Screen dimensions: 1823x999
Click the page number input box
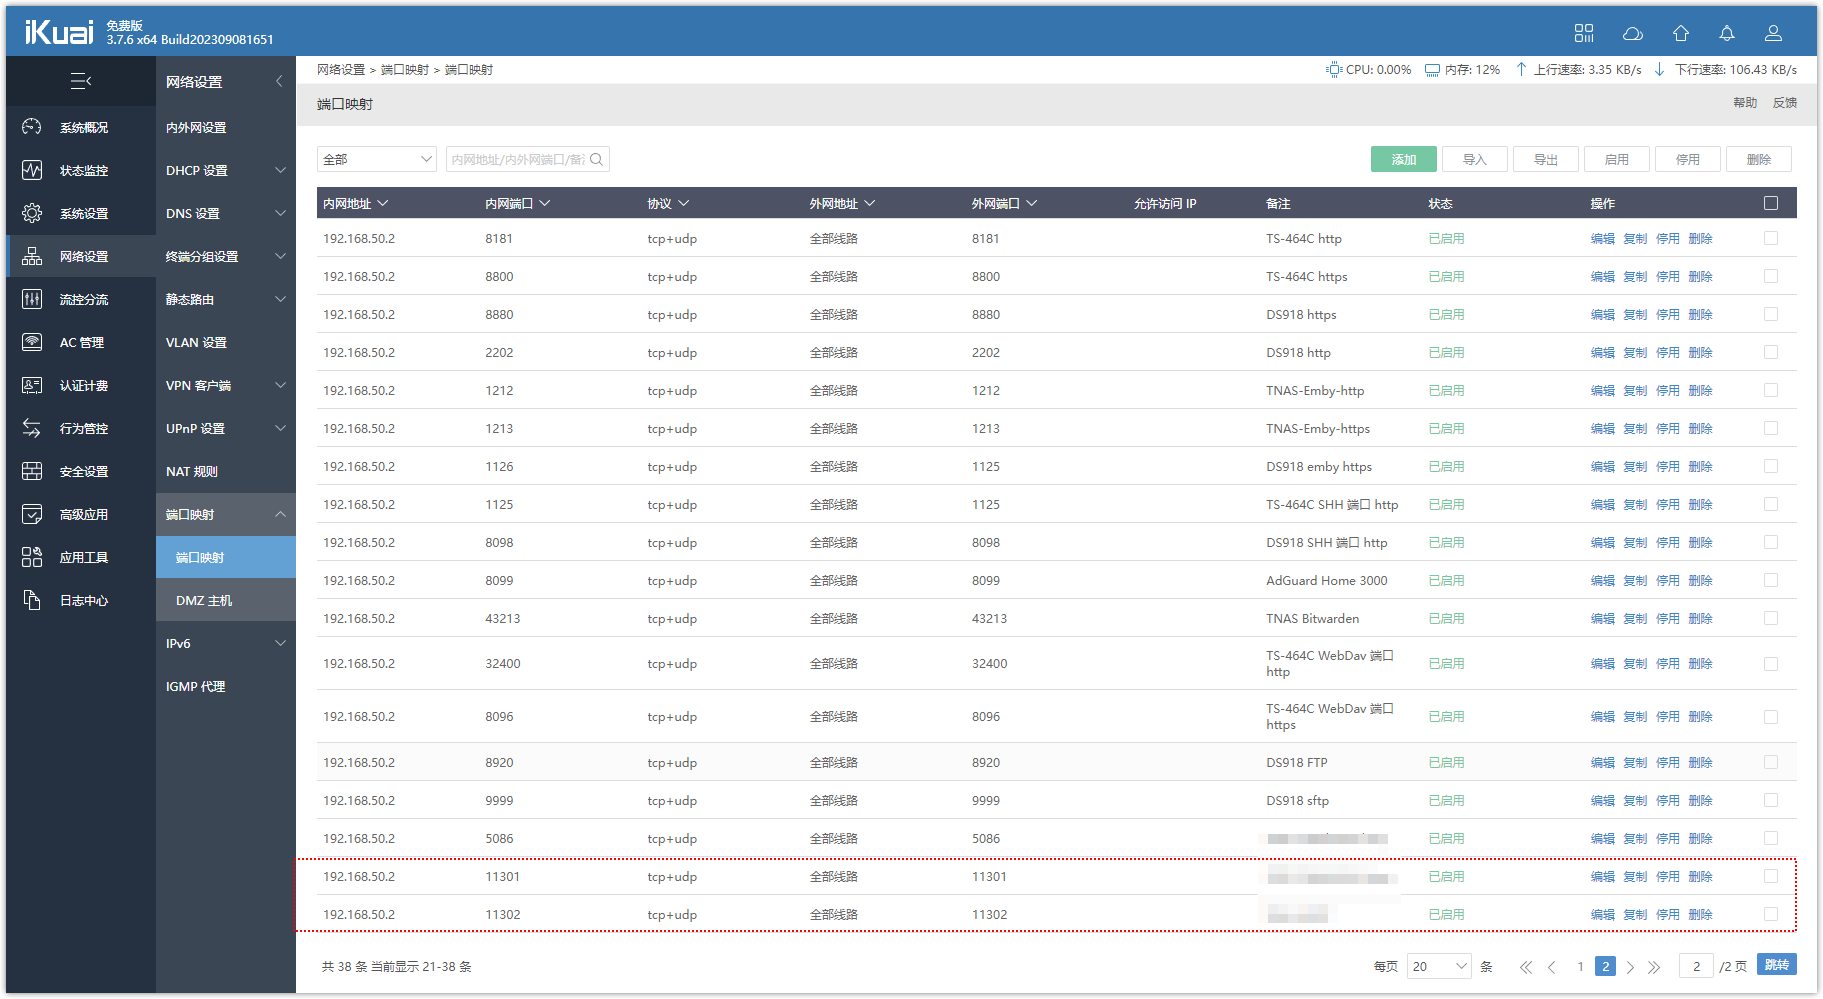(x=1697, y=966)
